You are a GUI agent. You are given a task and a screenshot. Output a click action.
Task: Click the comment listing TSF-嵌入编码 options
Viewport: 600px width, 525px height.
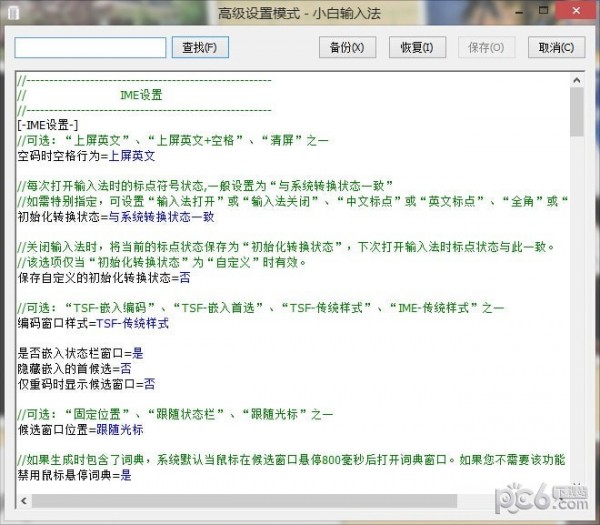(x=261, y=308)
